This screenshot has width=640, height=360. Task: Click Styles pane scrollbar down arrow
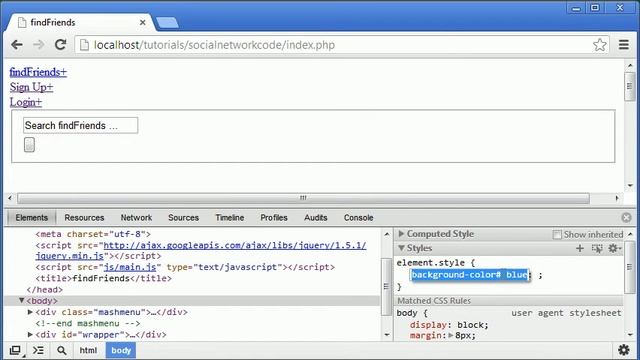coord(631,335)
